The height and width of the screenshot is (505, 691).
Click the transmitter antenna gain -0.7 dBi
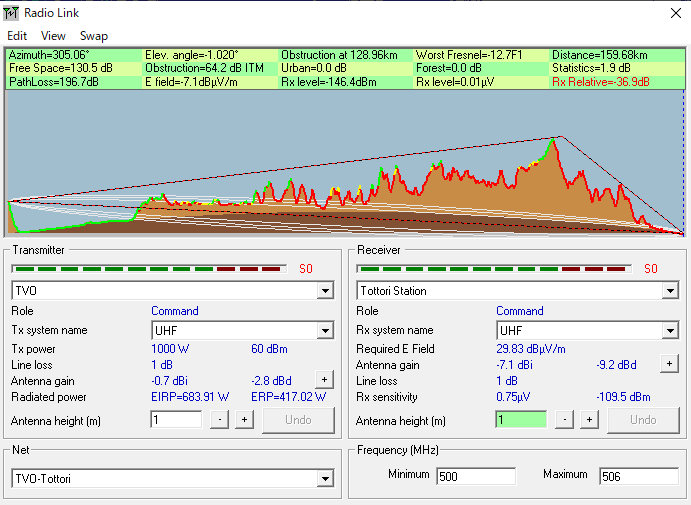tap(169, 381)
